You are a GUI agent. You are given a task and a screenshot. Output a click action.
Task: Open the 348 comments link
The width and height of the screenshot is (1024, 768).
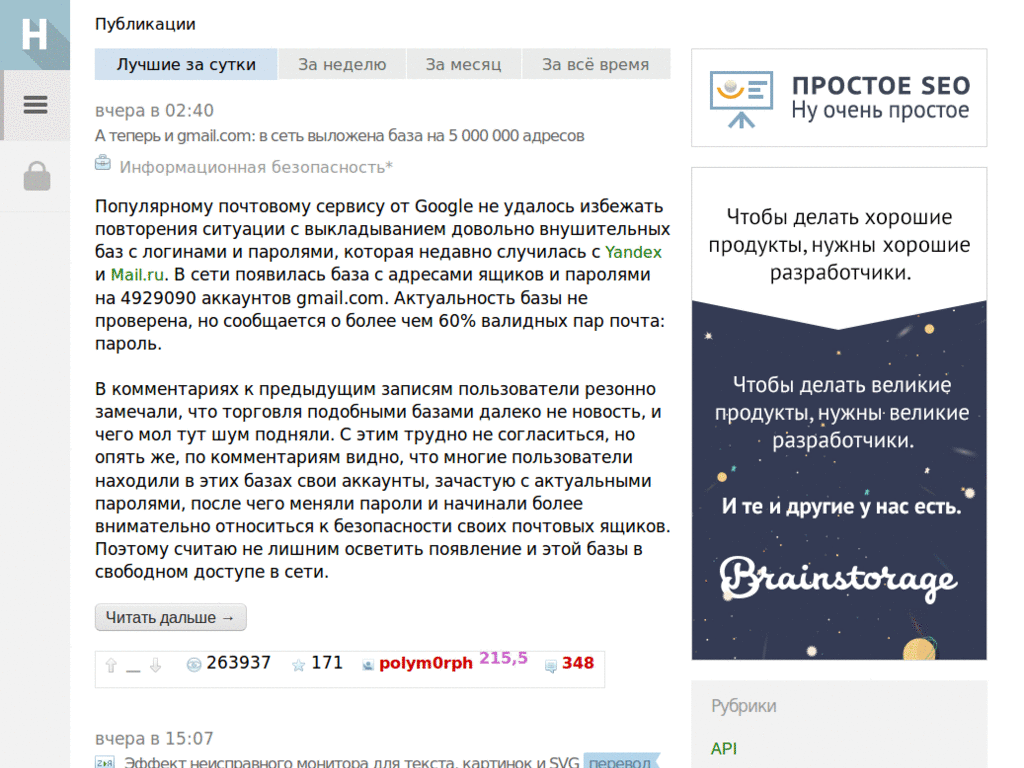click(578, 663)
